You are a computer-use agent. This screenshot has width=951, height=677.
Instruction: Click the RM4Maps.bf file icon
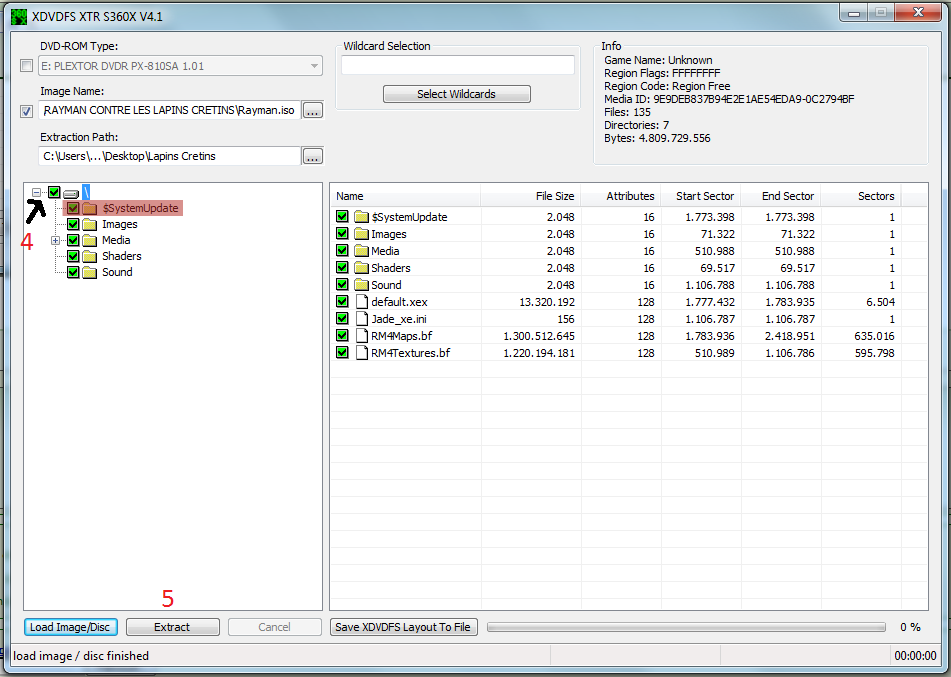pyautogui.click(x=361, y=335)
